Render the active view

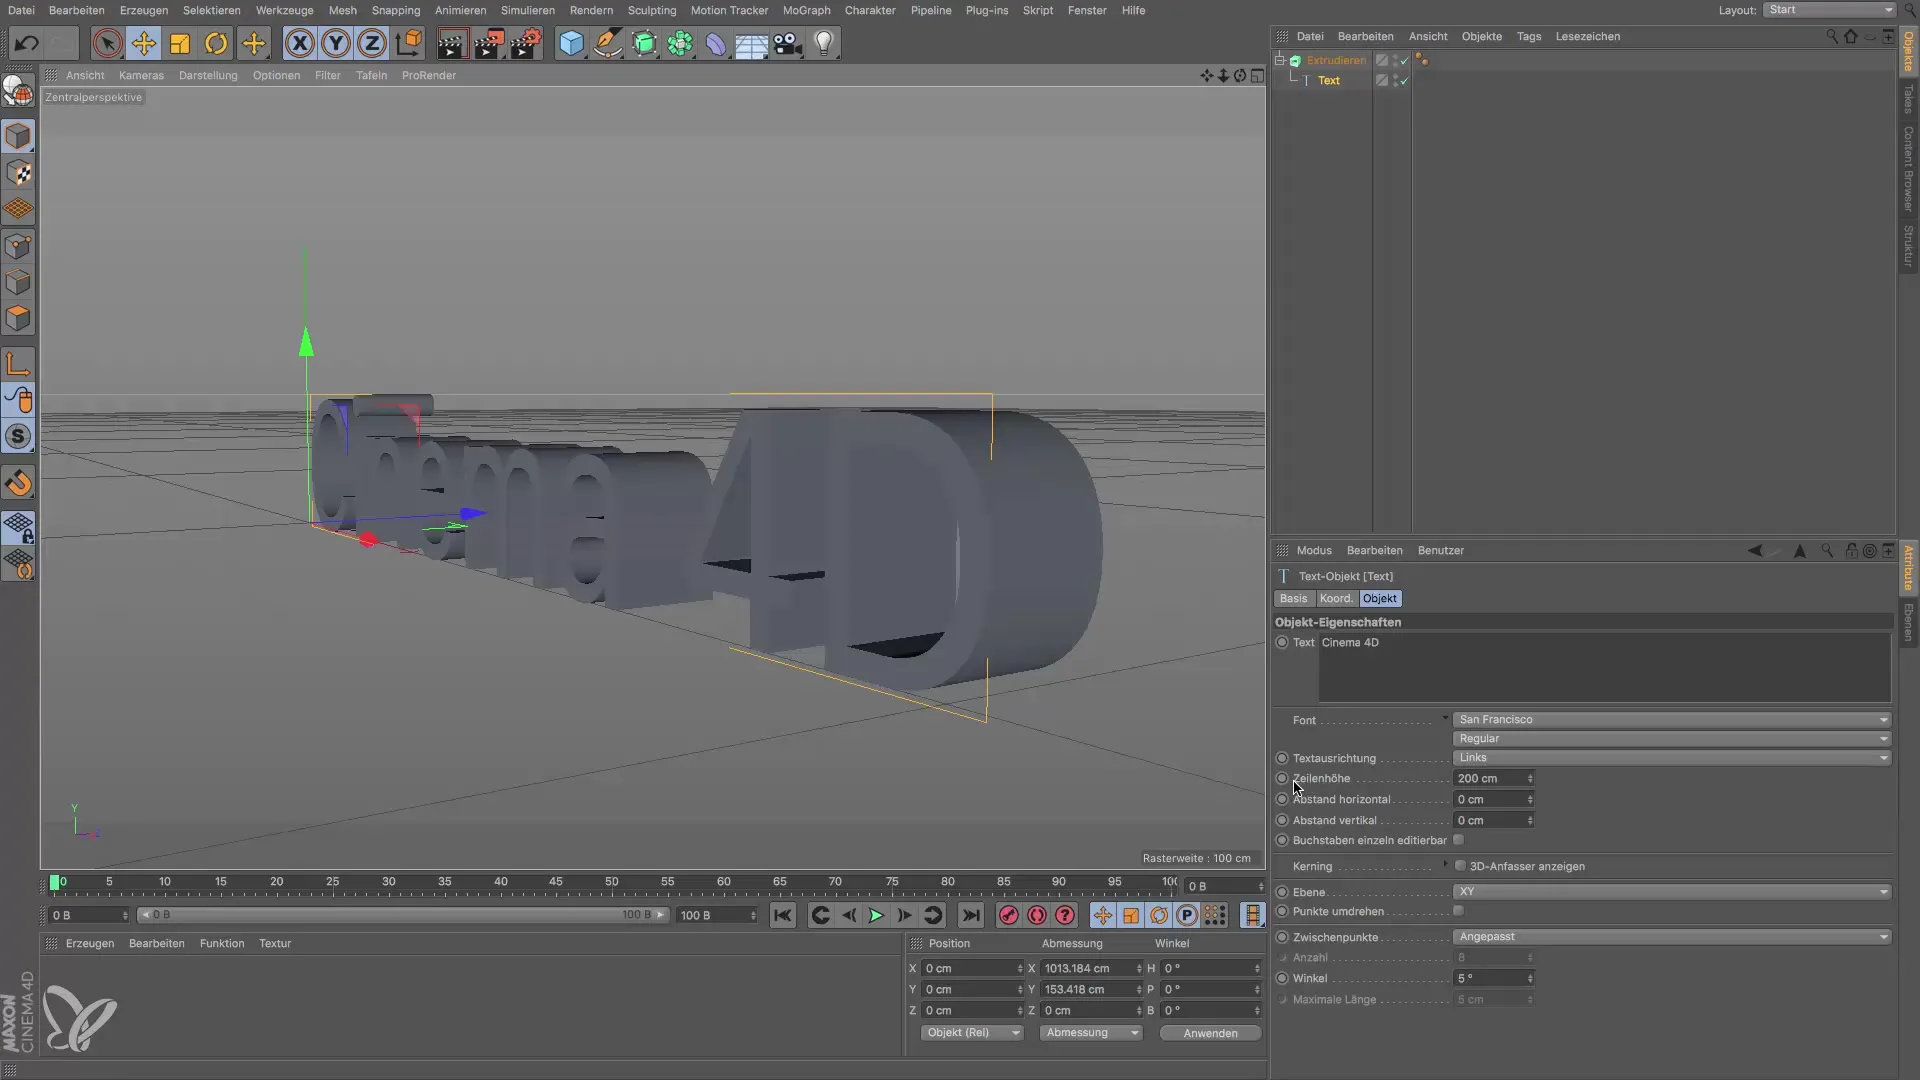[452, 44]
